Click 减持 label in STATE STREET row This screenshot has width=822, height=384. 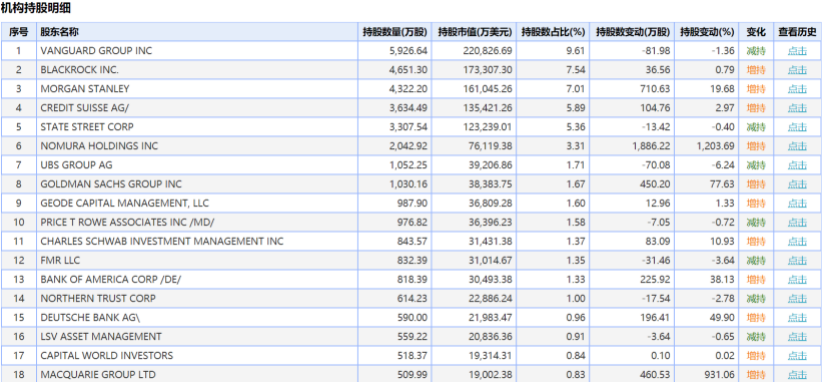[x=756, y=127]
